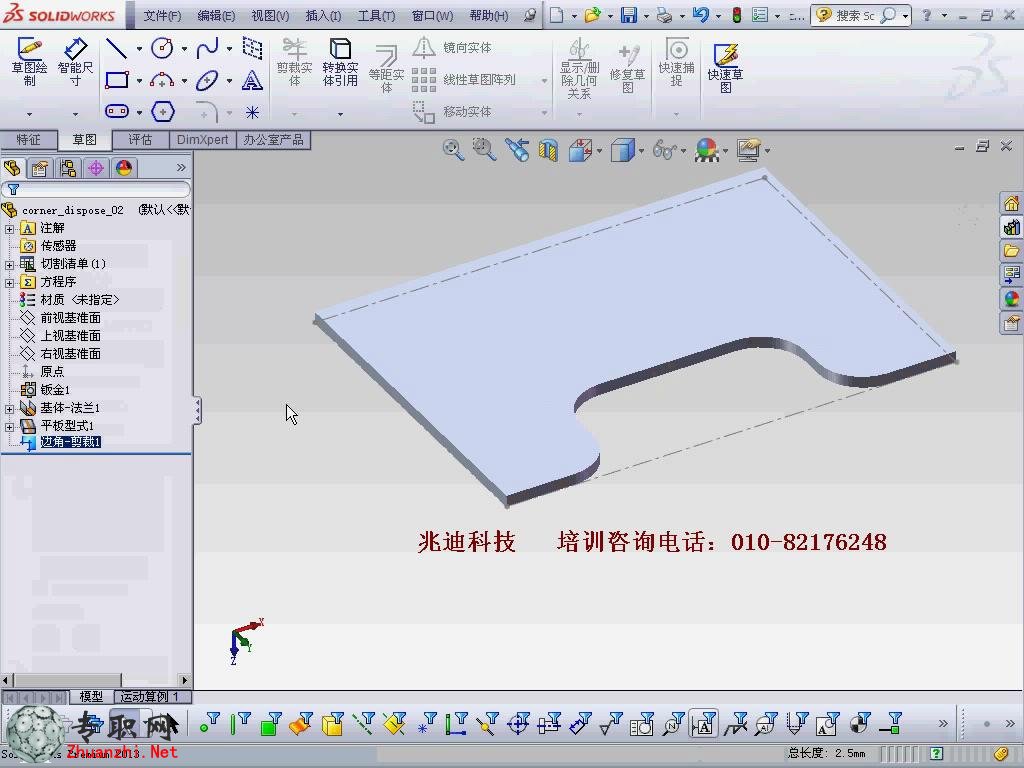The height and width of the screenshot is (768, 1024).
Task: Open the DisplayManager panel tab icon
Action: point(124,168)
